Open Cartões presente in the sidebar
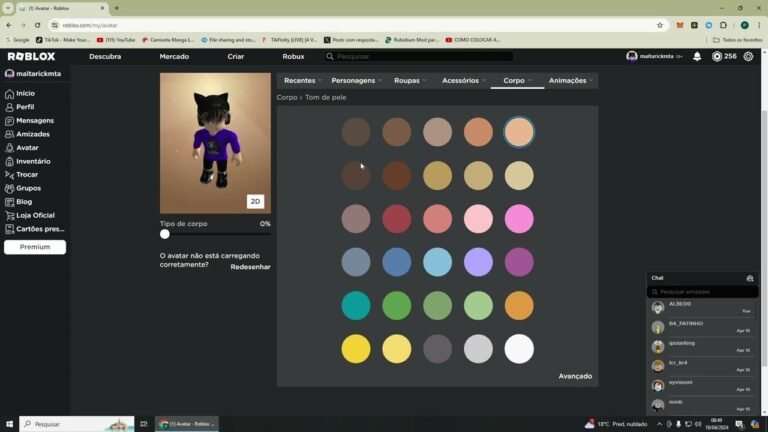The height and width of the screenshot is (432, 768). 34,229
